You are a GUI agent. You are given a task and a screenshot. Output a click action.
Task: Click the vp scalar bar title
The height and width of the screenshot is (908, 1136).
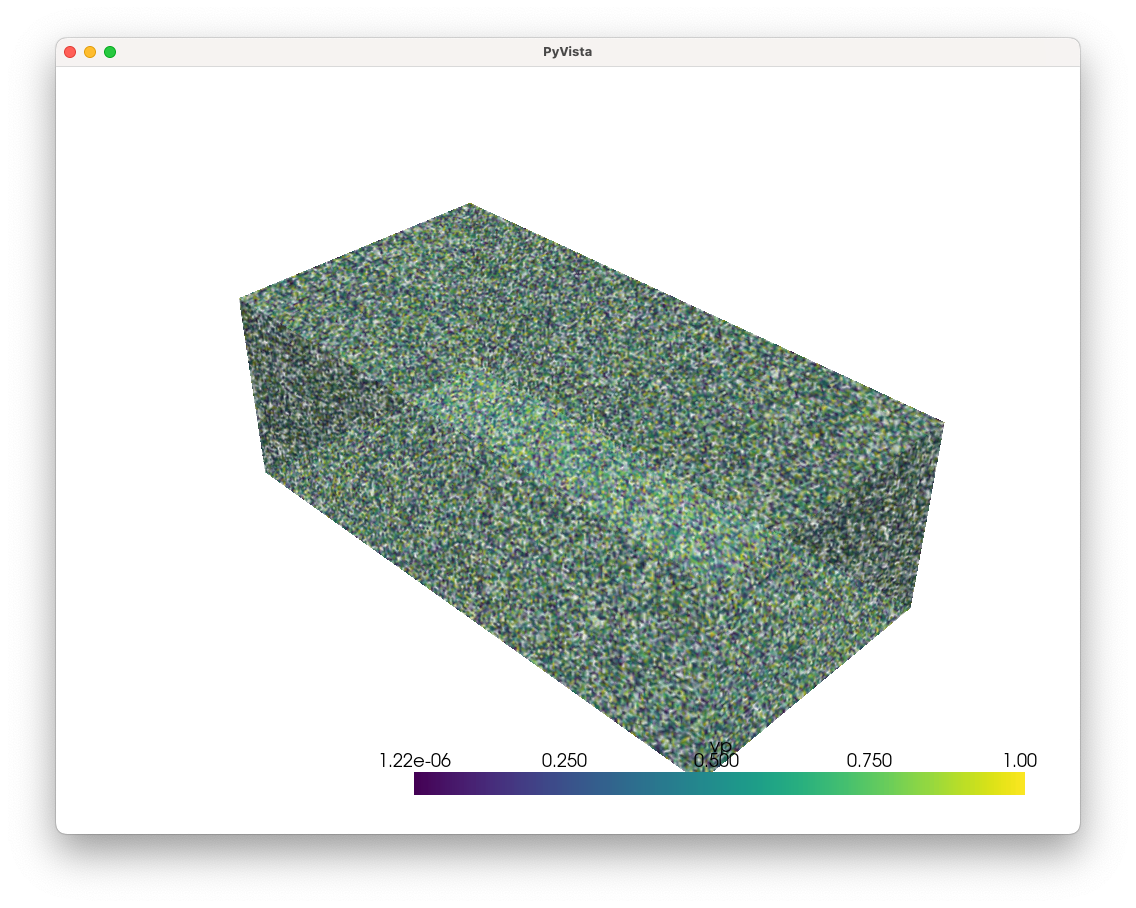click(718, 749)
